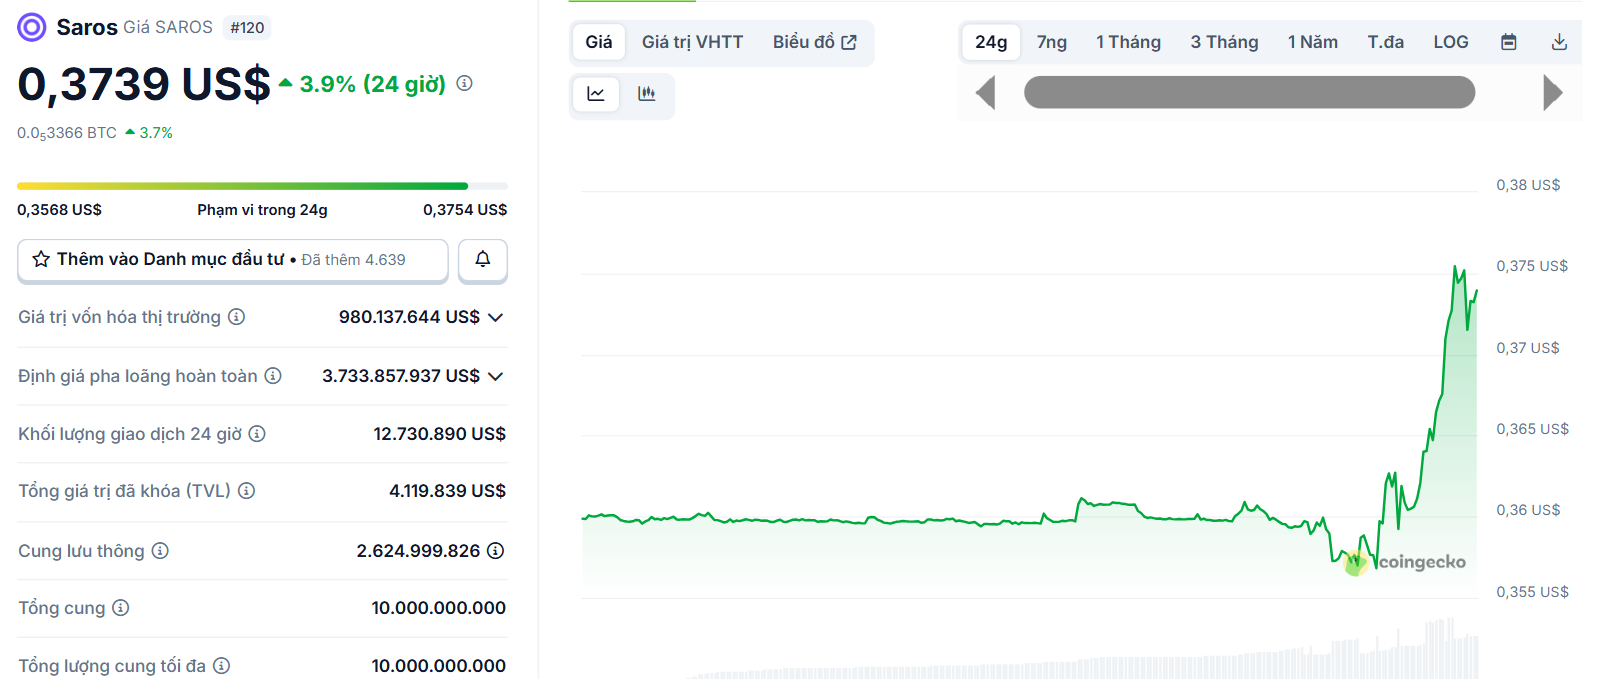This screenshot has height=679, width=1599.
Task: Click the right arrow of the chart range scroller
Action: [1552, 93]
